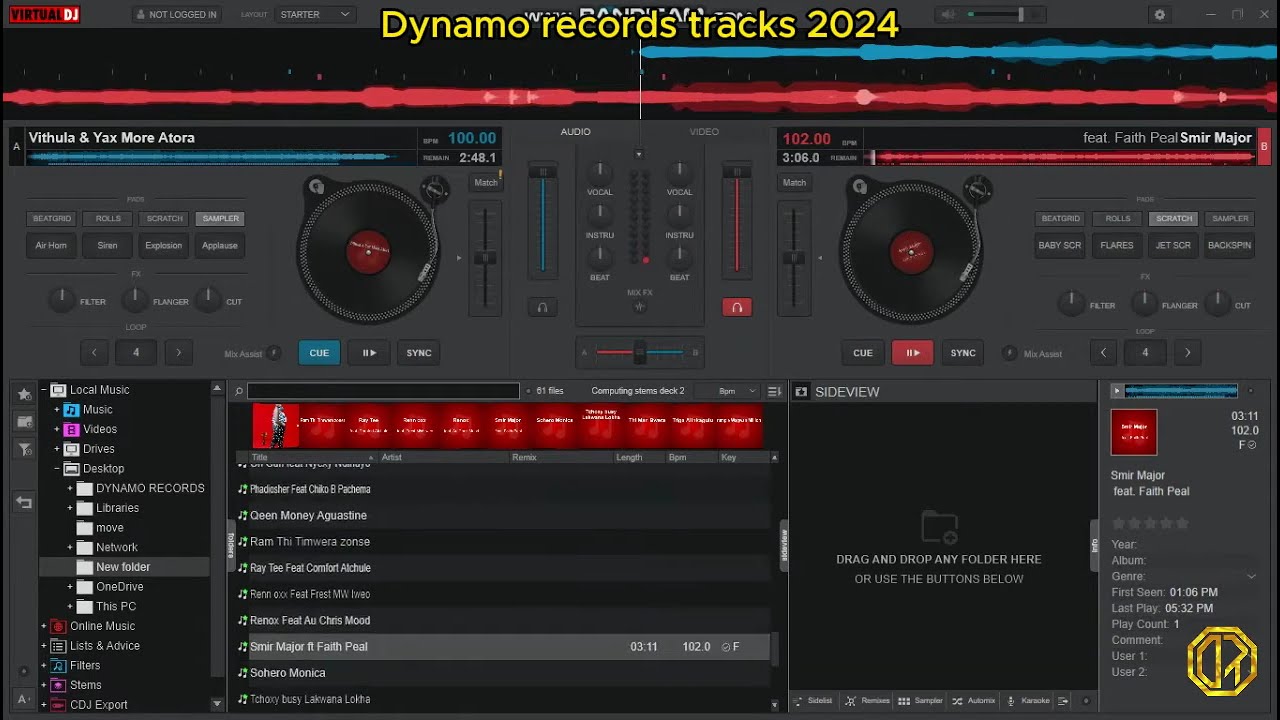The height and width of the screenshot is (720, 1280).
Task: Click the Lists & Advice icon
Action: [58, 646]
